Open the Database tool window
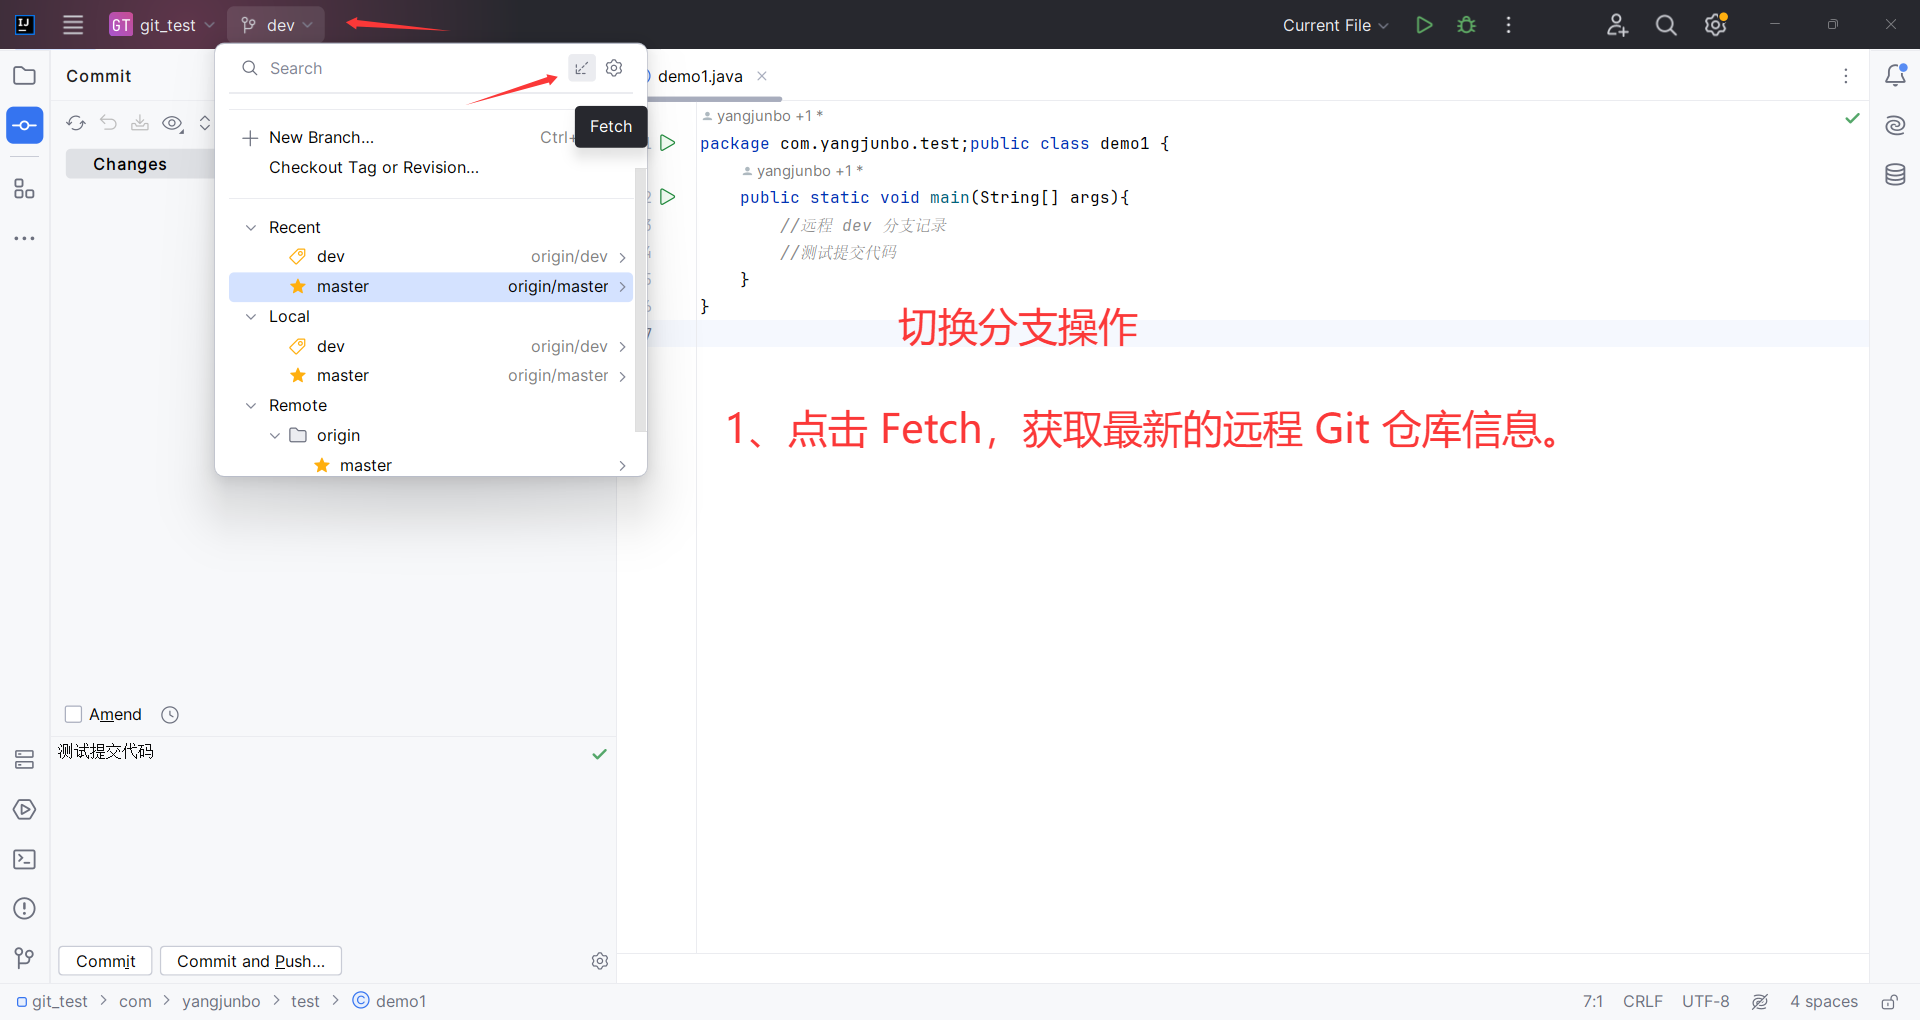Screen dimensions: 1920x1020 click(x=1896, y=174)
